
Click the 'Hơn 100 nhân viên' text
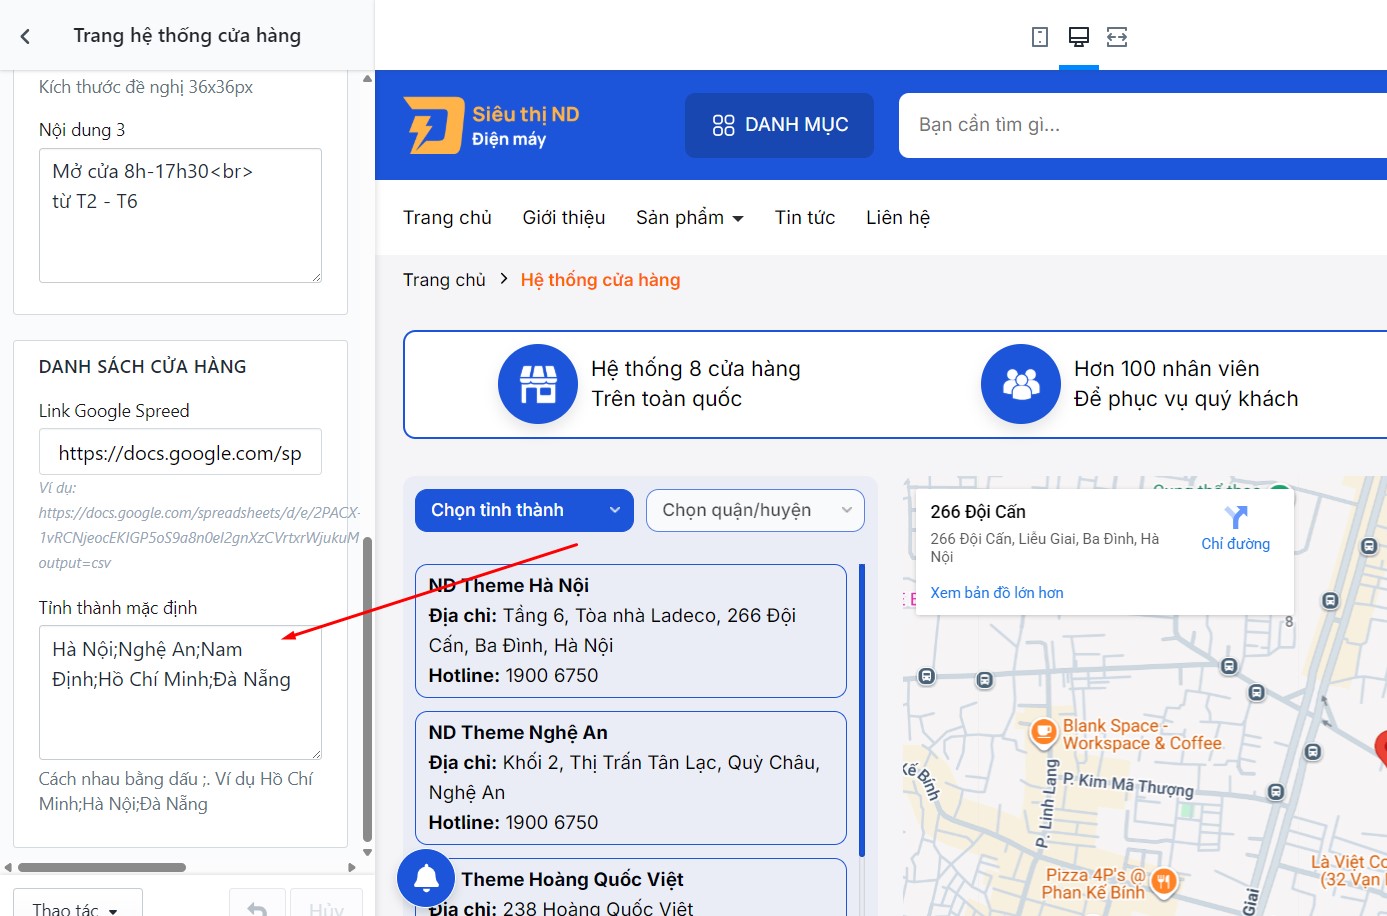pyautogui.click(x=1166, y=369)
